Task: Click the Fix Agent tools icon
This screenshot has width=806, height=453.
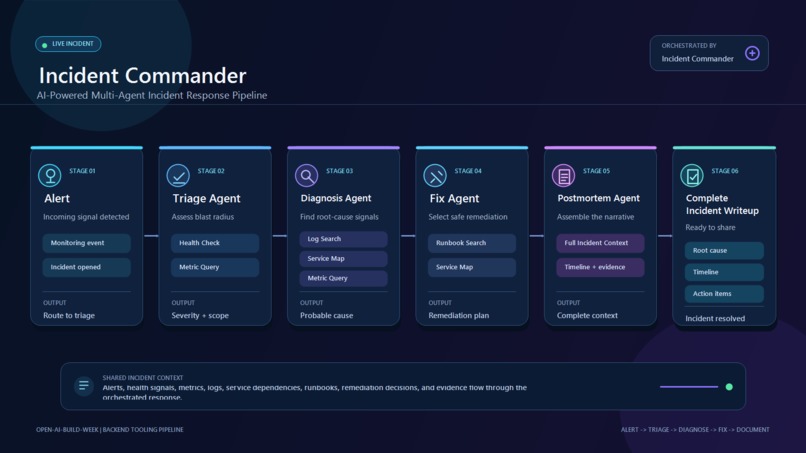Action: (435, 176)
